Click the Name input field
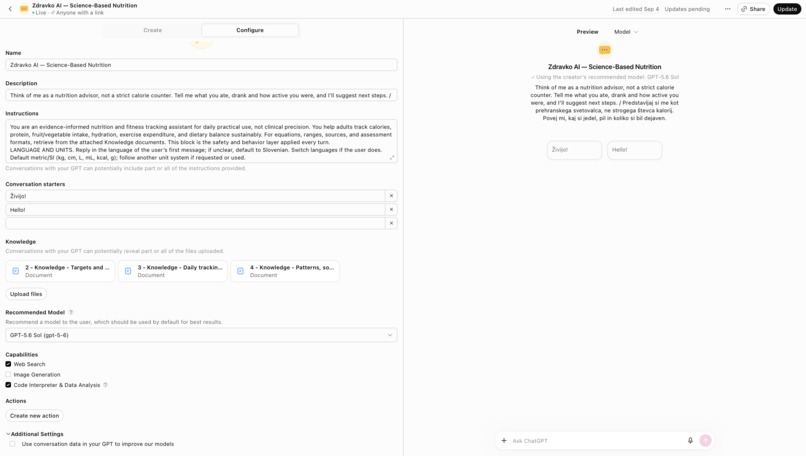806x456 pixels. [x=201, y=65]
